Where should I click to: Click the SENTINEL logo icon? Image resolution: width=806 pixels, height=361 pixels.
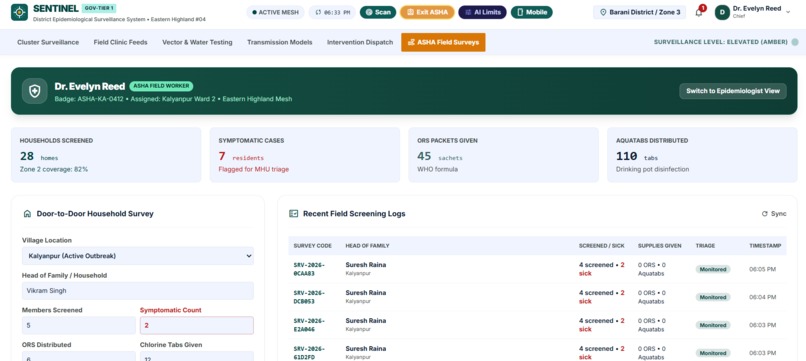coord(20,12)
